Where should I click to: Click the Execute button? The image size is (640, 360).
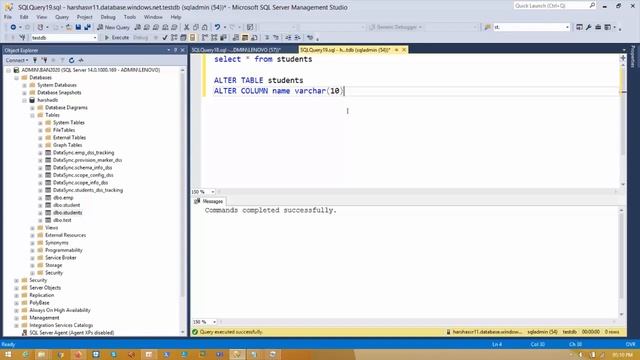pos(117,38)
